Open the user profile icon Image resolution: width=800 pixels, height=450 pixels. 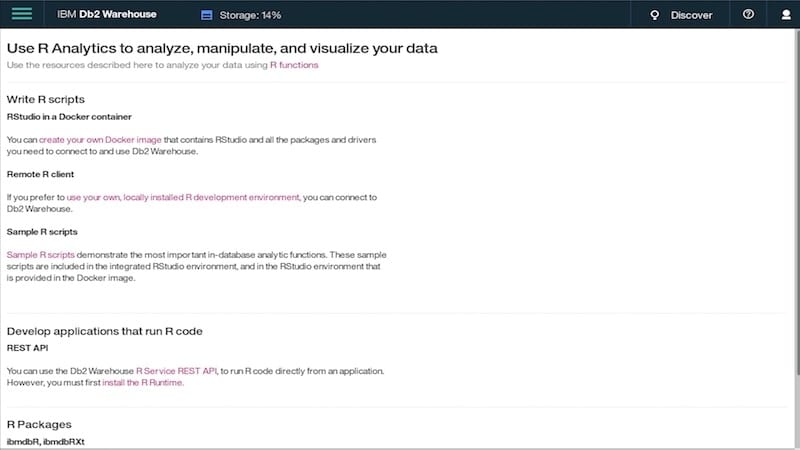[x=786, y=15]
